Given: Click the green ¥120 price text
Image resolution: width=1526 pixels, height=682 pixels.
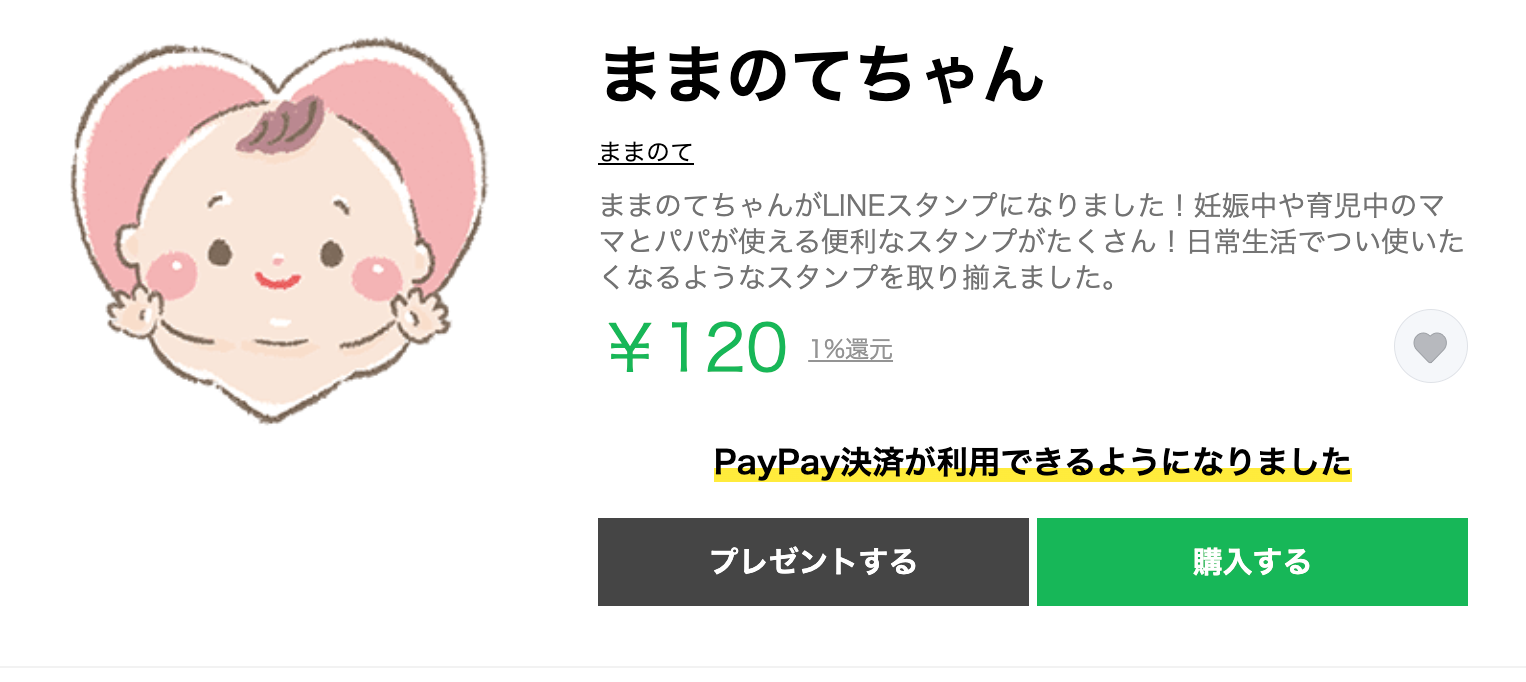Looking at the screenshot, I should [696, 348].
